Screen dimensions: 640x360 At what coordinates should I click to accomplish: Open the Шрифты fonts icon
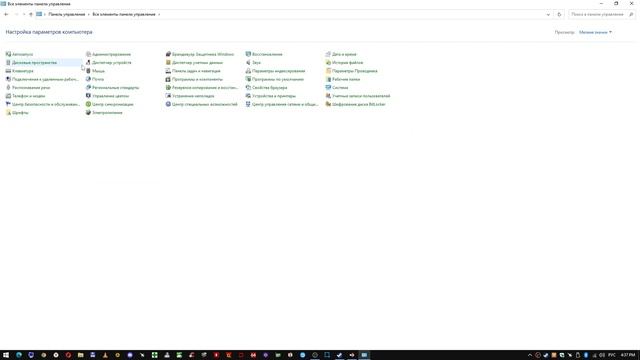(x=8, y=113)
